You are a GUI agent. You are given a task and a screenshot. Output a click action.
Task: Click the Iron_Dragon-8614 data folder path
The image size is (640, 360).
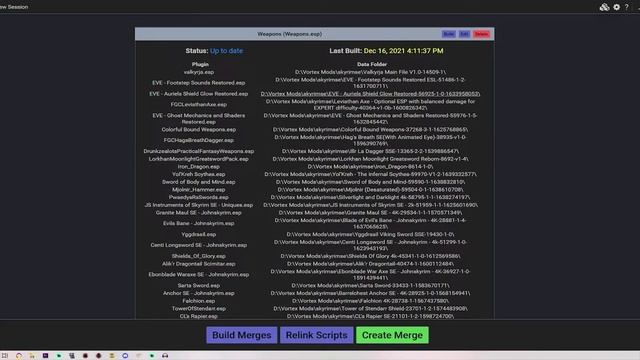coord(370,167)
